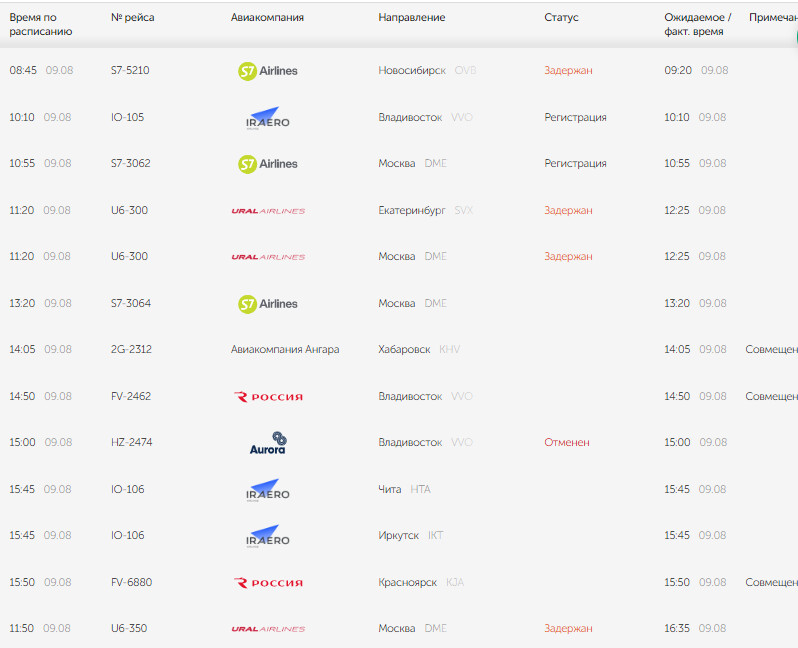Click 'Направление' column header
This screenshot has height=648, width=798.
(x=412, y=17)
